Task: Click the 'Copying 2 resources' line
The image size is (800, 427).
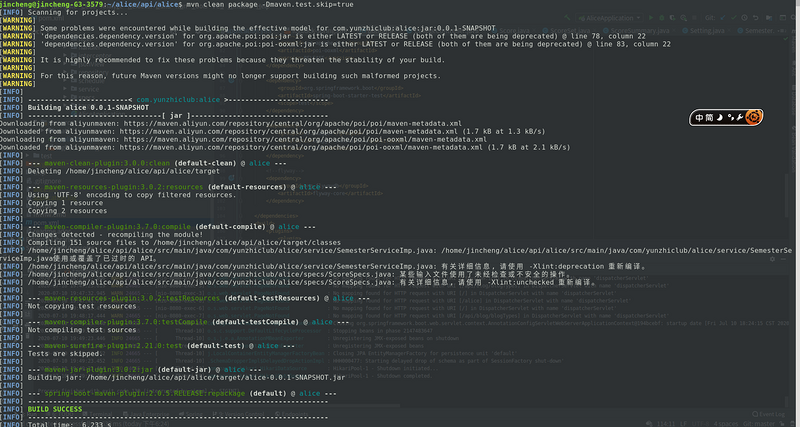Action: [x=67, y=211]
